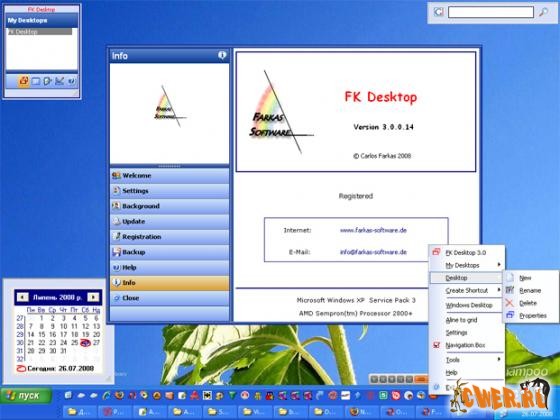The height and width of the screenshot is (420, 560).
Task: Select date 22 in the calendar
Action: point(41,342)
